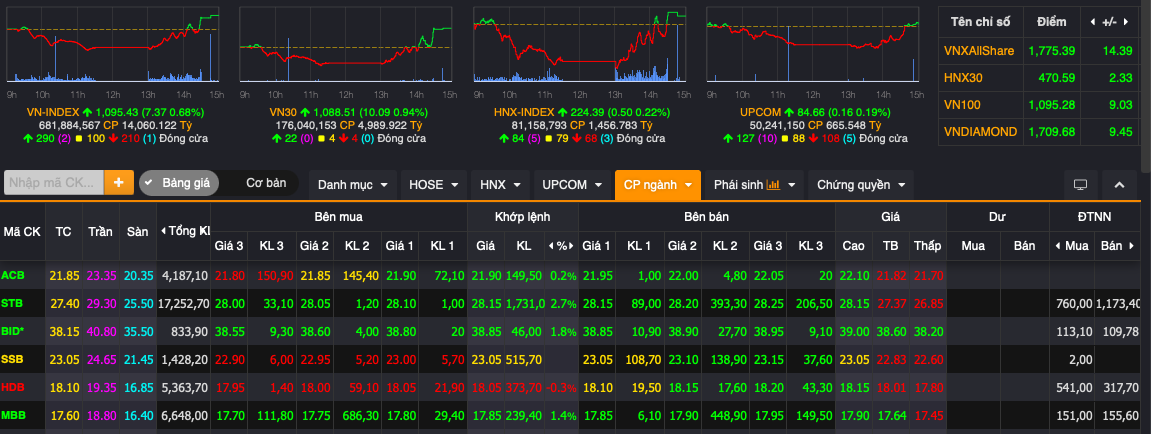
Task: Click HDB percent change -0.3%
Action: (562, 387)
